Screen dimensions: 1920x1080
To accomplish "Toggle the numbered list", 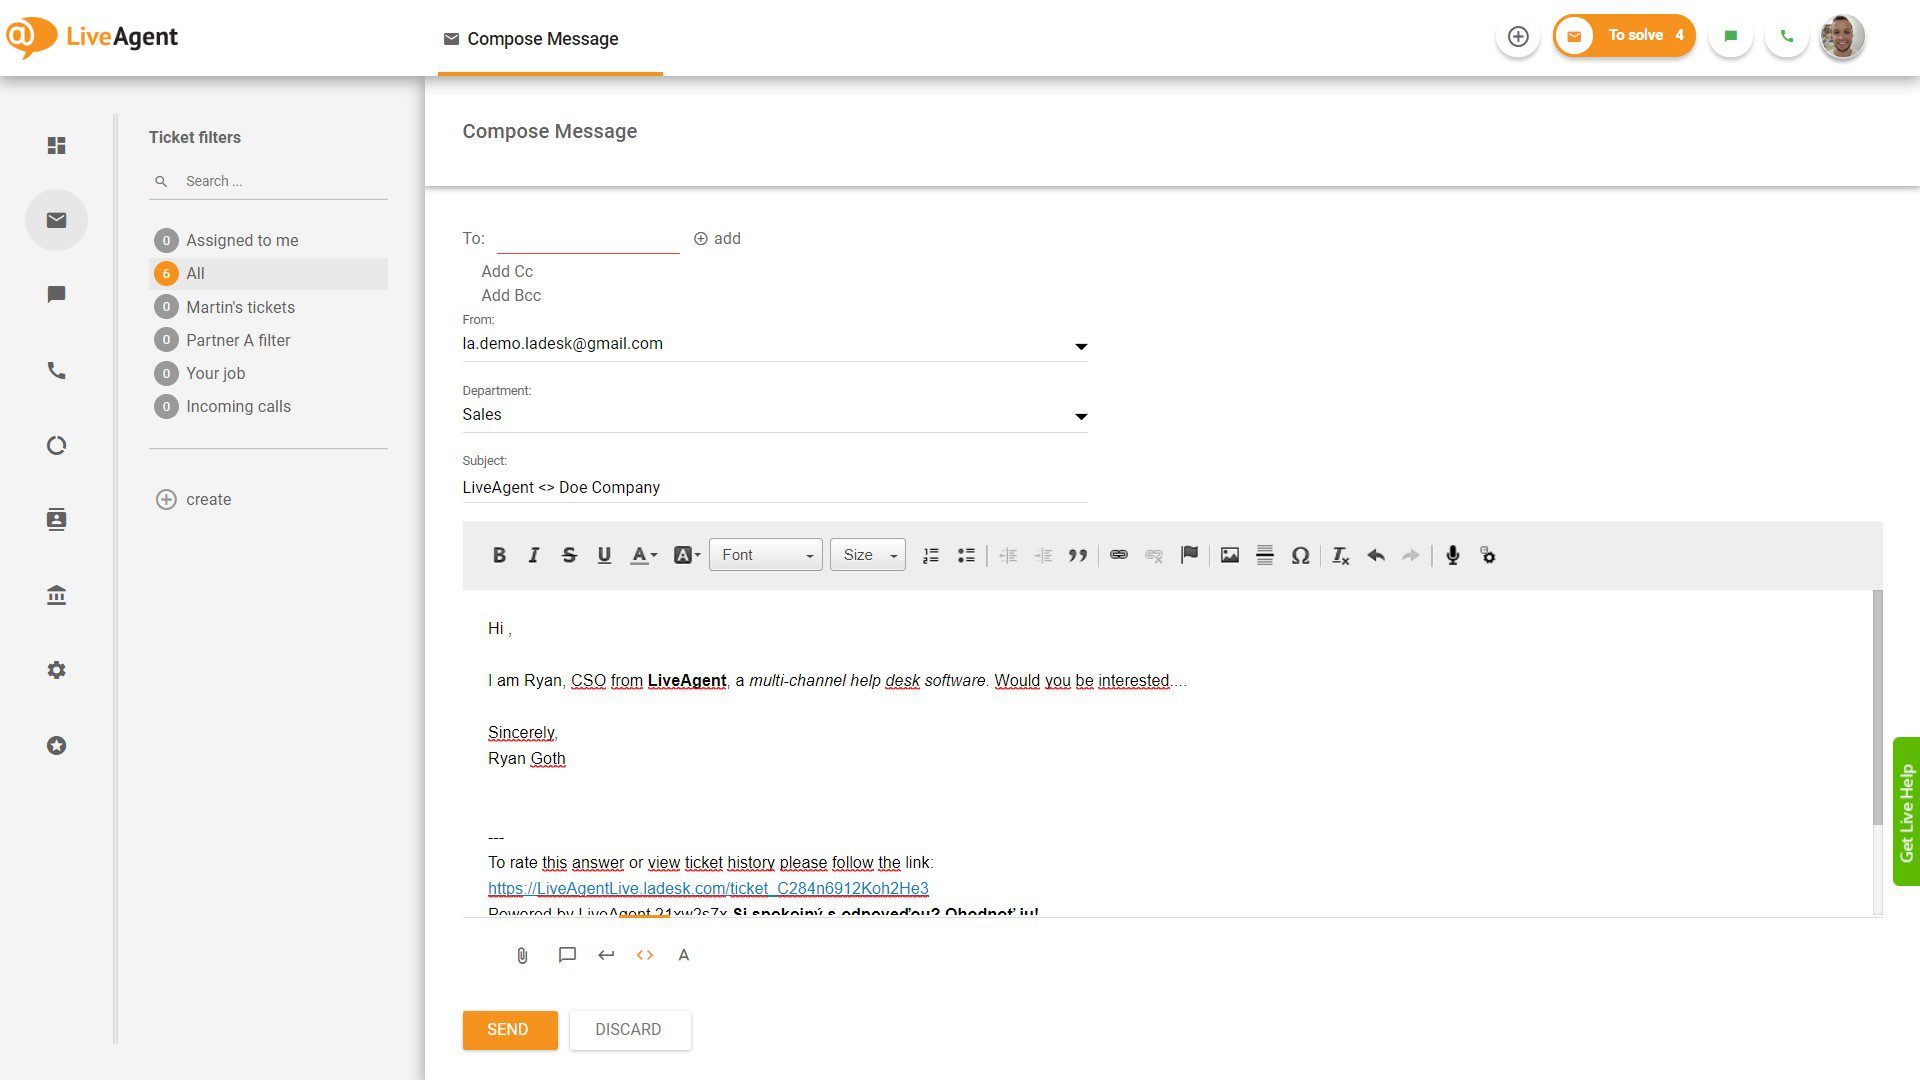I will (x=930, y=555).
